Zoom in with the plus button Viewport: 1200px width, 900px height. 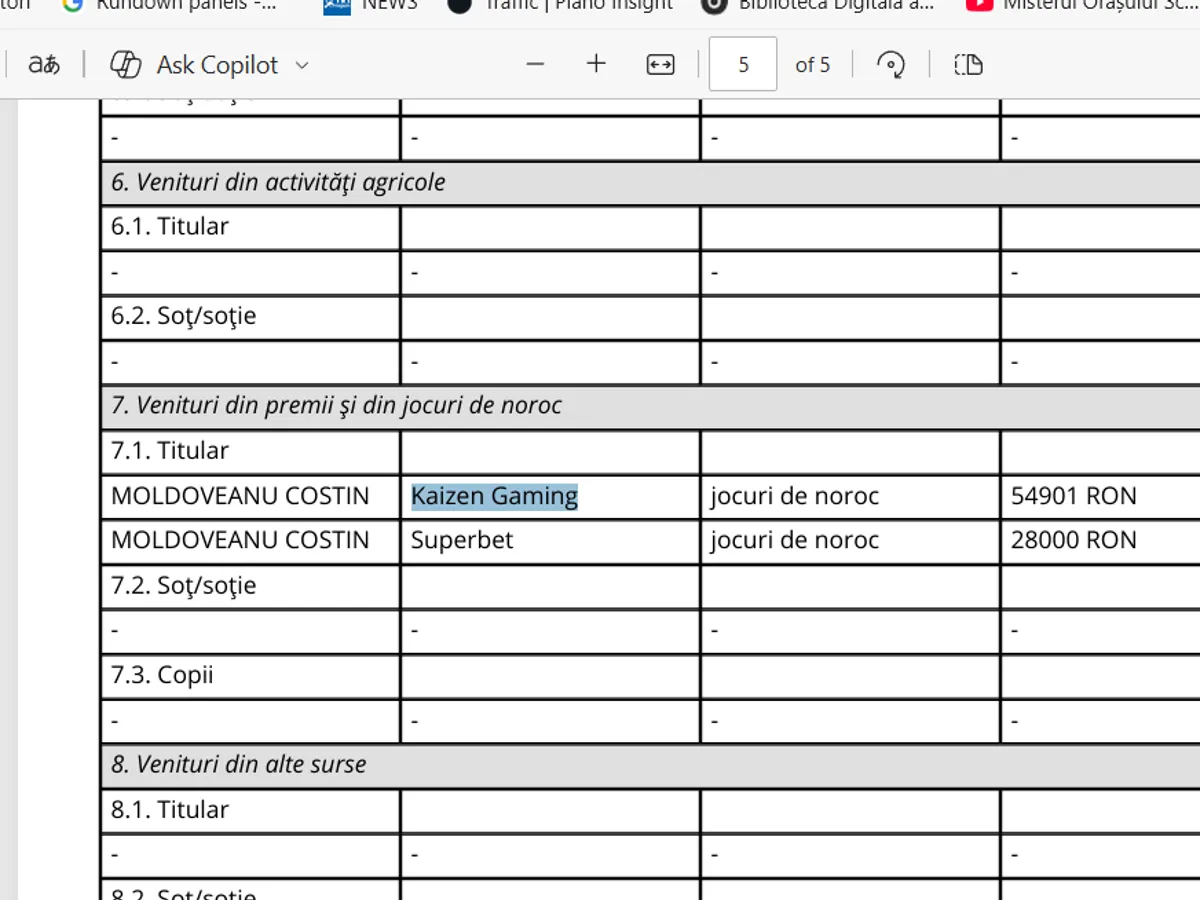tap(596, 65)
